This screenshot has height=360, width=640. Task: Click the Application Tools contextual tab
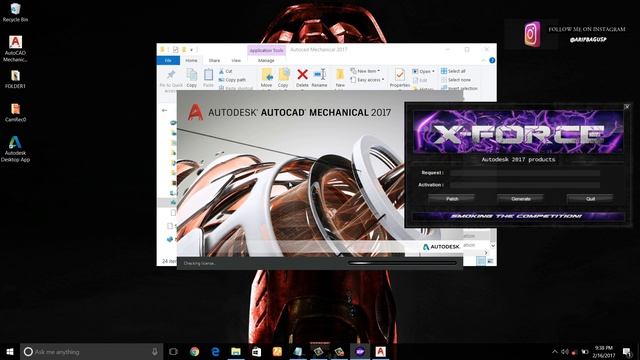coord(266,50)
